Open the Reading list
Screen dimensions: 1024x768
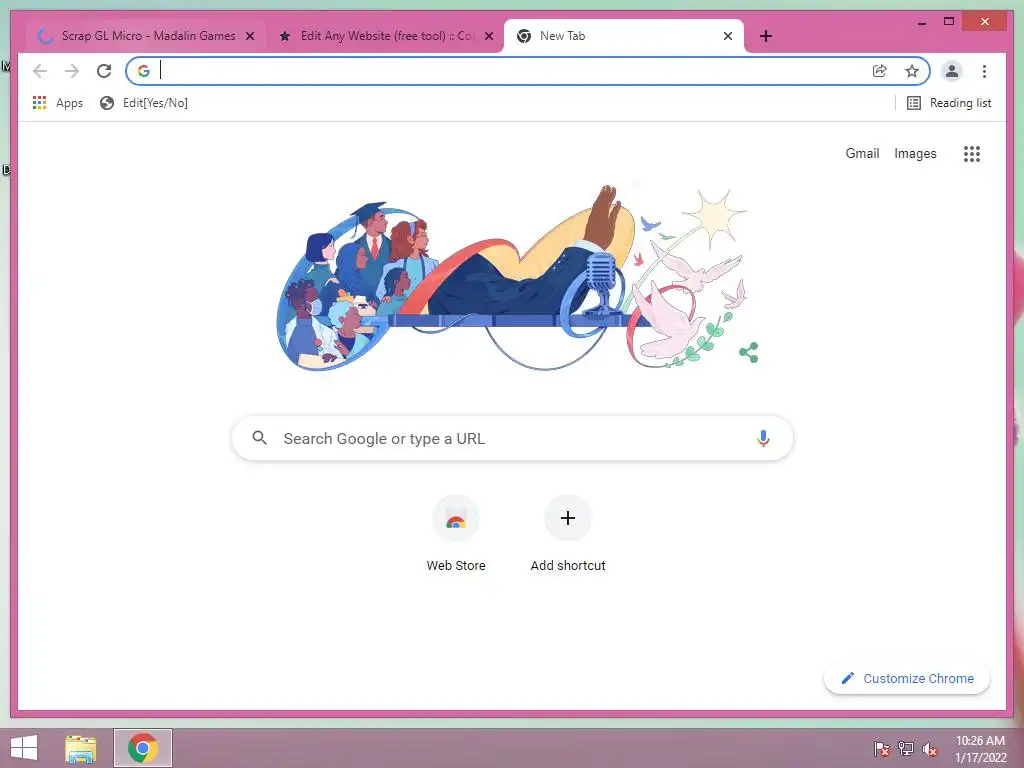tap(949, 103)
